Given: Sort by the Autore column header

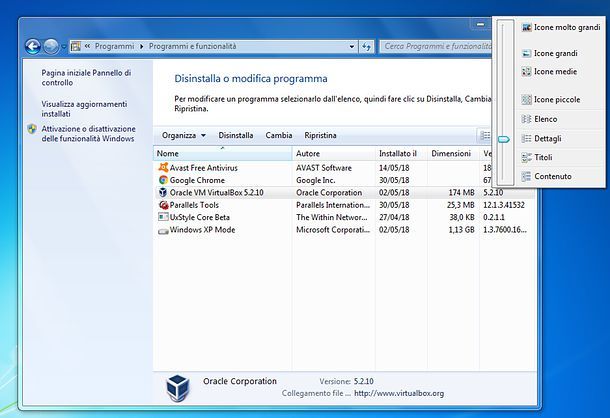Looking at the screenshot, I should coord(334,154).
